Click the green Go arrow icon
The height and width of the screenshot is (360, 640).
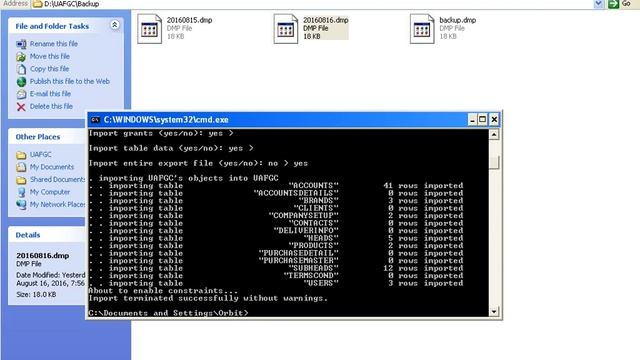613,4
